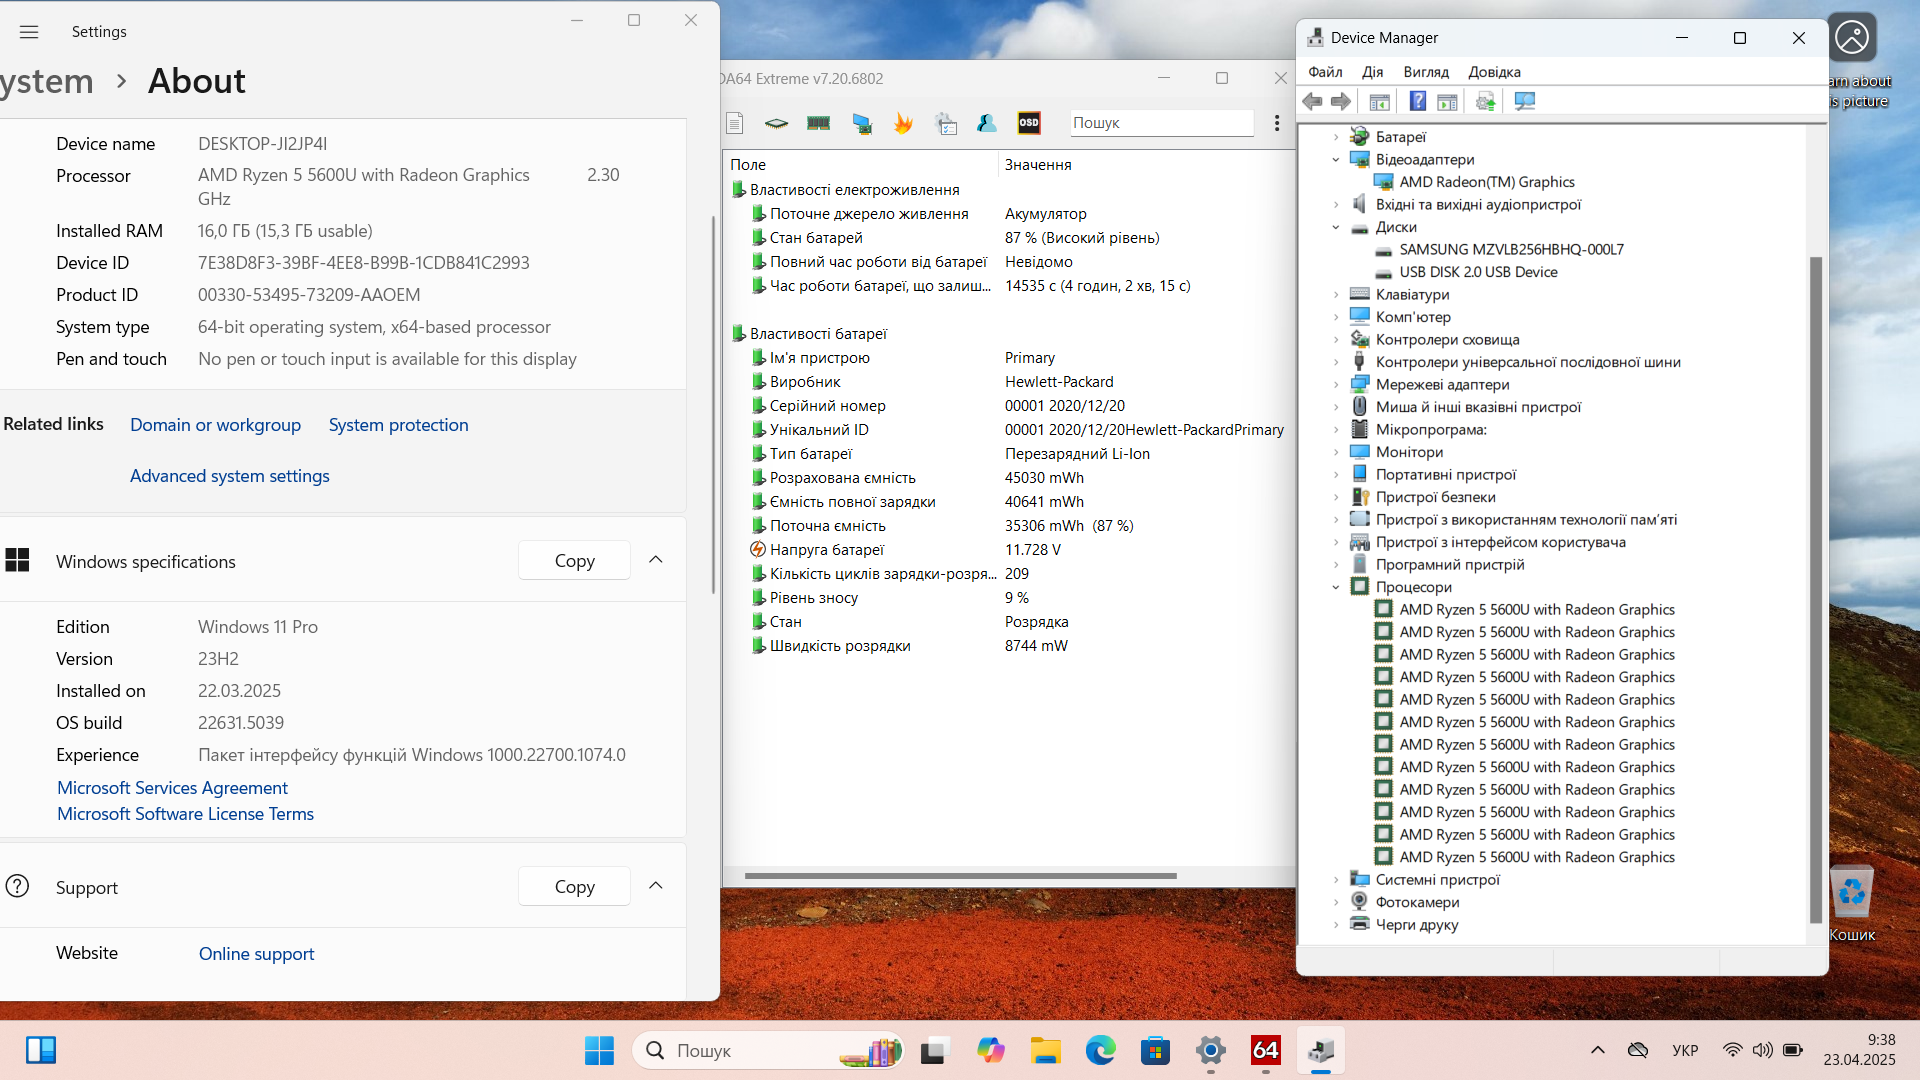The image size is (1920, 1080).
Task: Select AMD Radeon(TM) Graphics device
Action: pyautogui.click(x=1486, y=182)
